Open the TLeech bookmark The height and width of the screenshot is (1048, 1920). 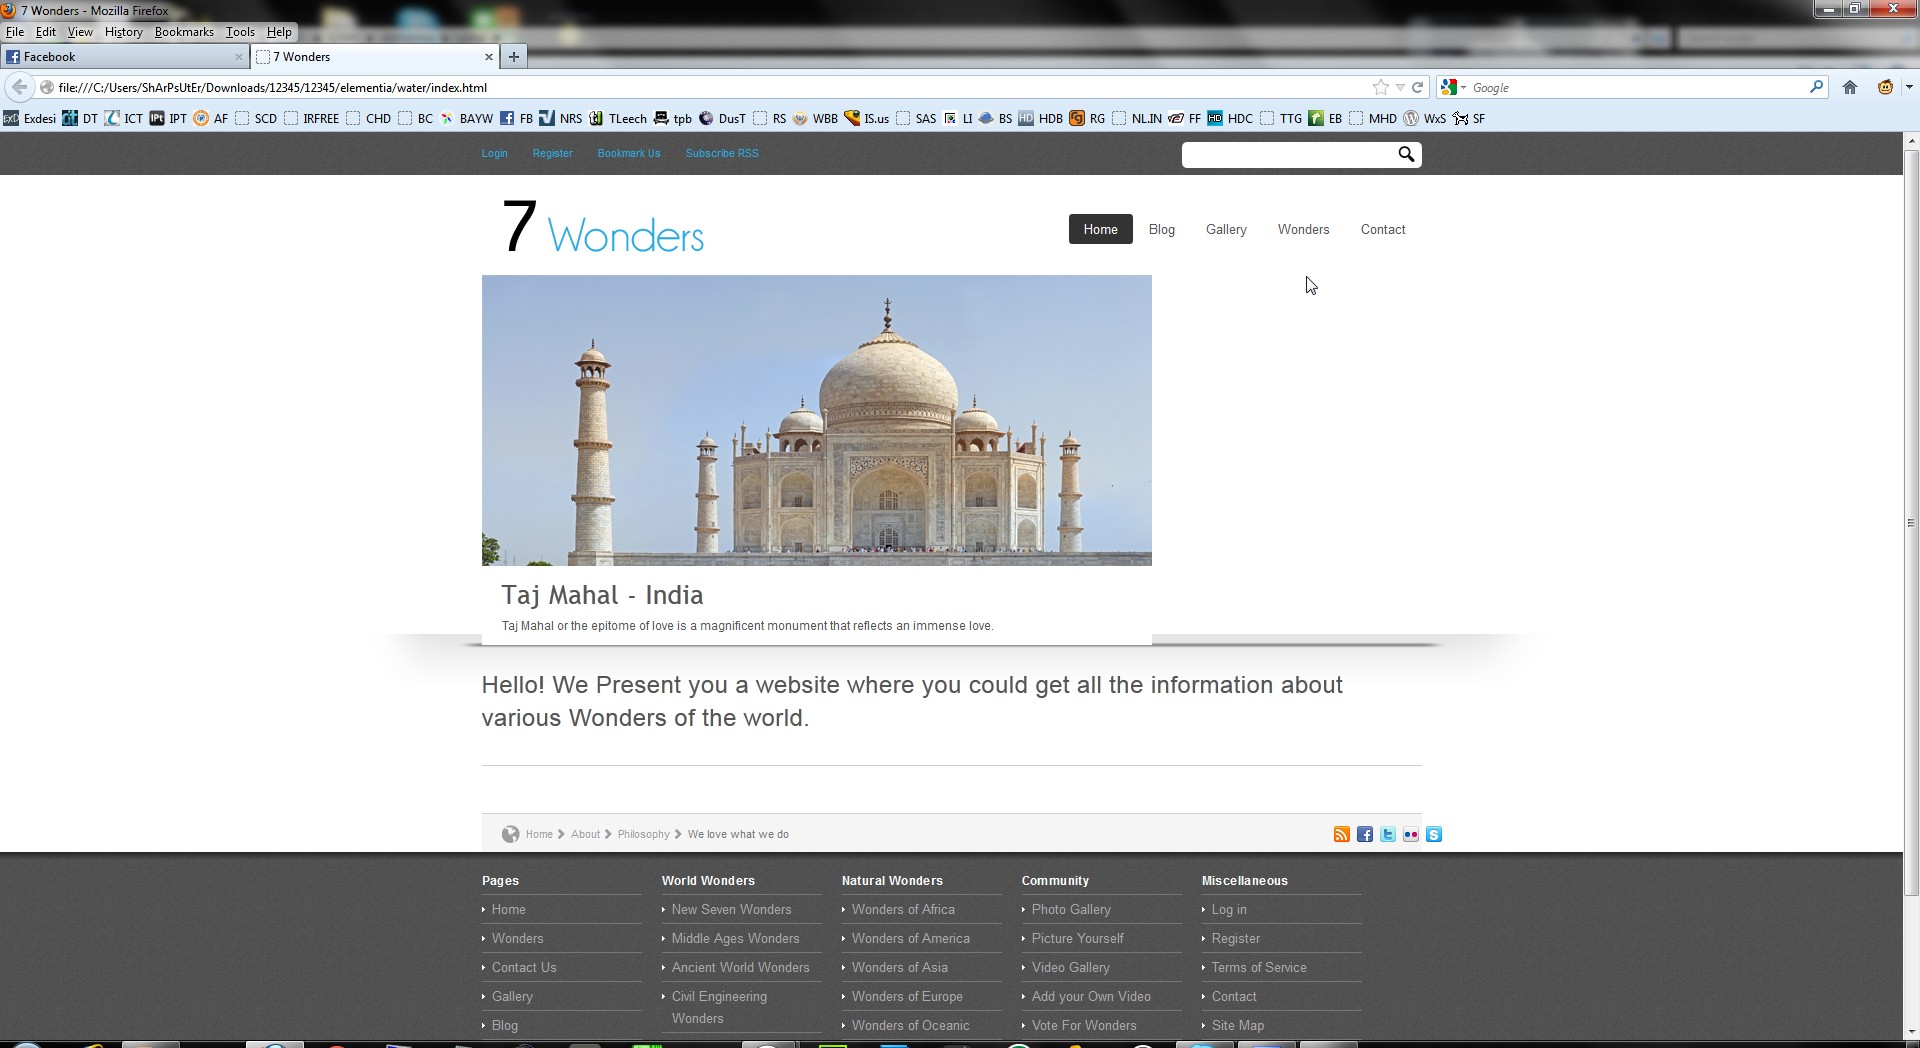tap(618, 118)
